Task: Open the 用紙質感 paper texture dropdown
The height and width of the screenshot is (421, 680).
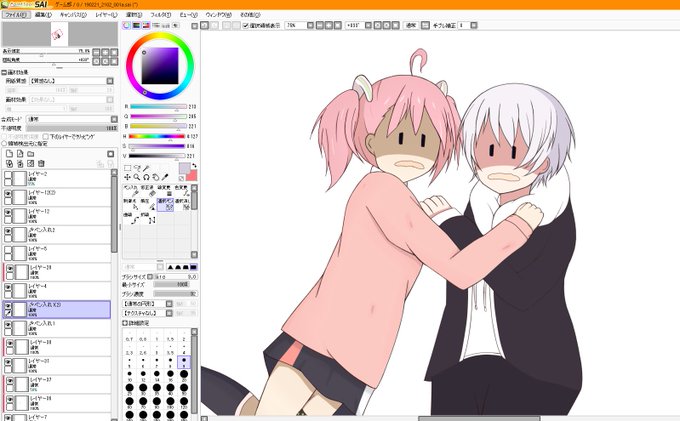Action: (110, 81)
